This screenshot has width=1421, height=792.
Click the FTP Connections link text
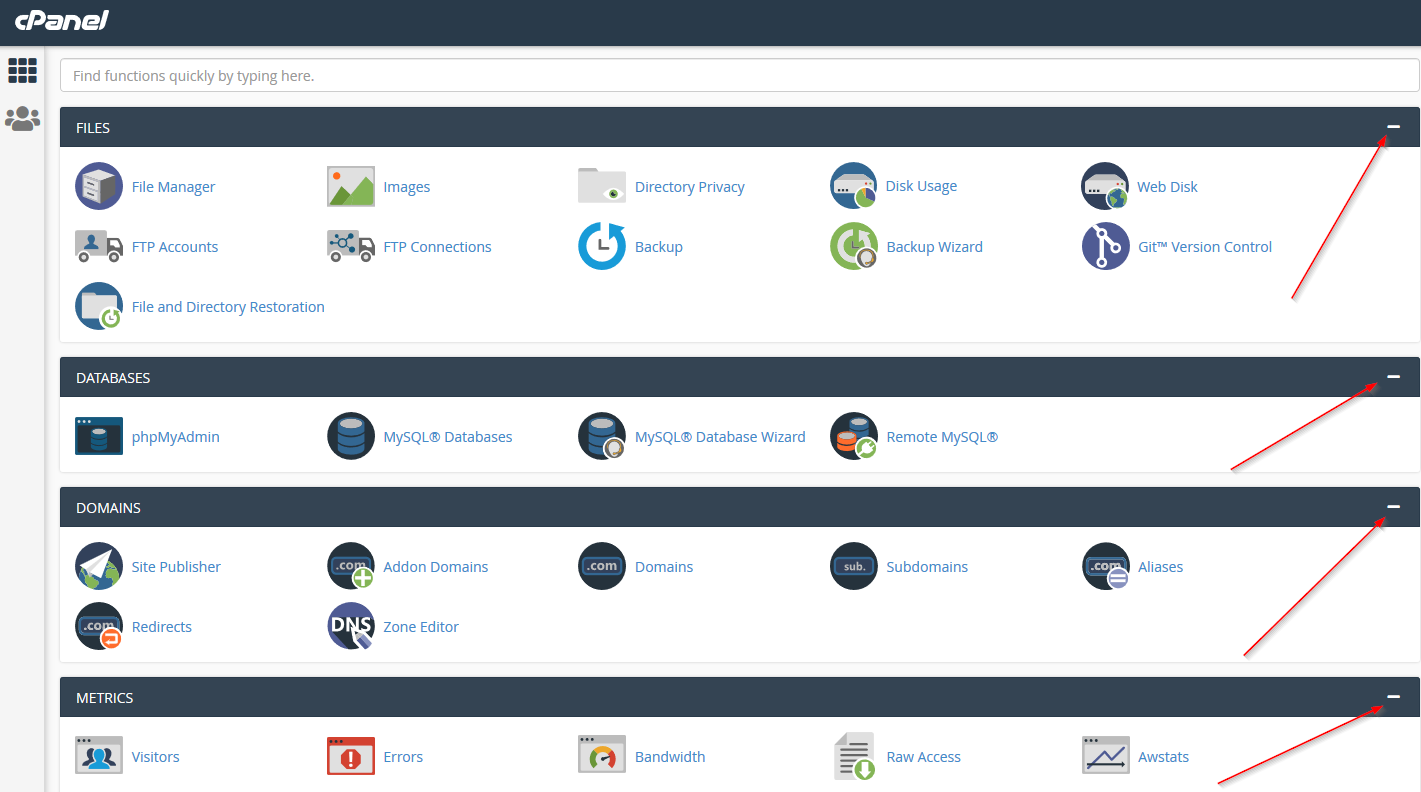pos(437,247)
